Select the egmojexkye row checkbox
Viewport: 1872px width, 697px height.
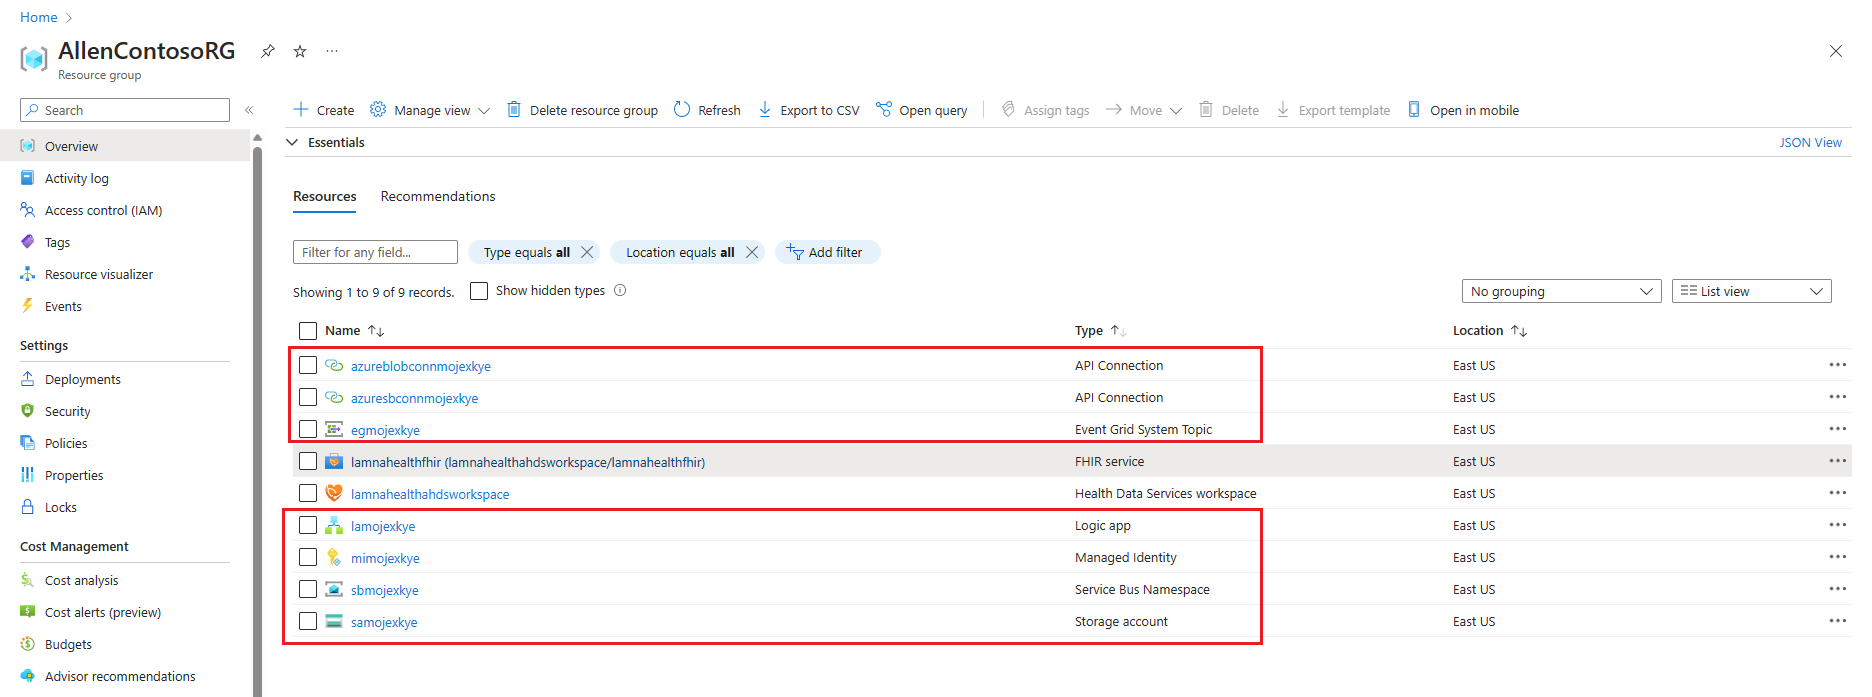coord(308,430)
